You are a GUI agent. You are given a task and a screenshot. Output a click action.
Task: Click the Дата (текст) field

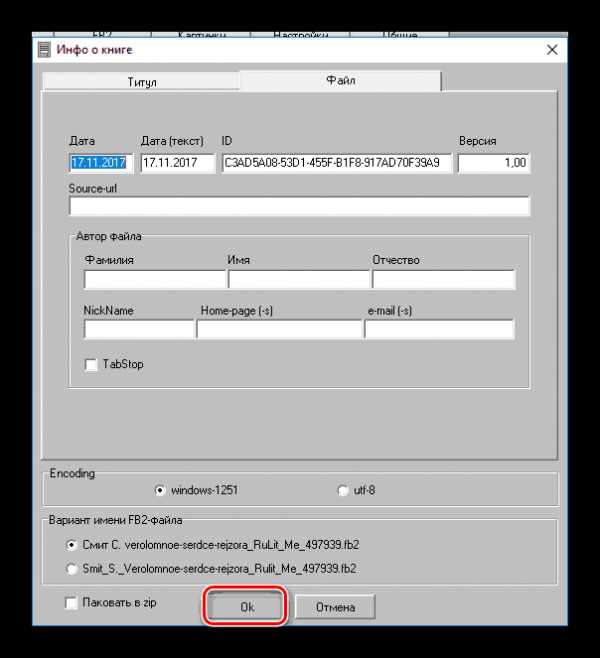click(178, 163)
